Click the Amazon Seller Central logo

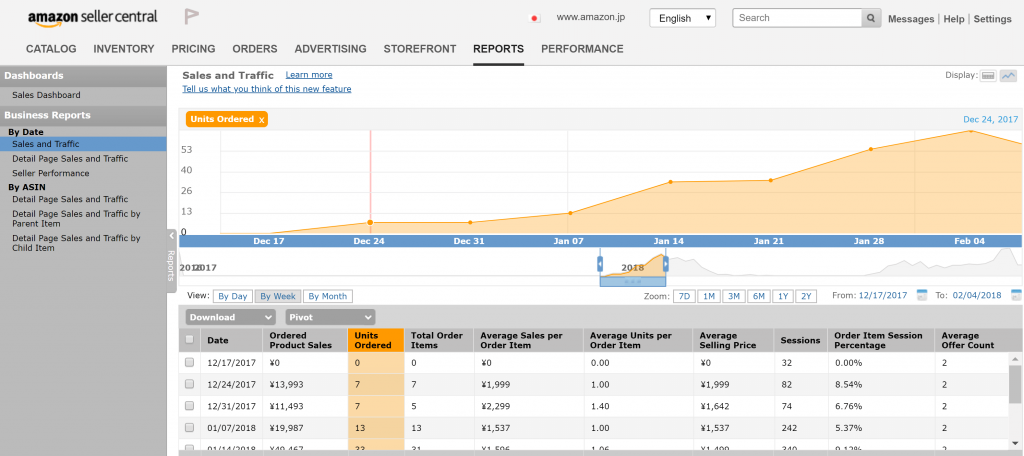point(93,17)
